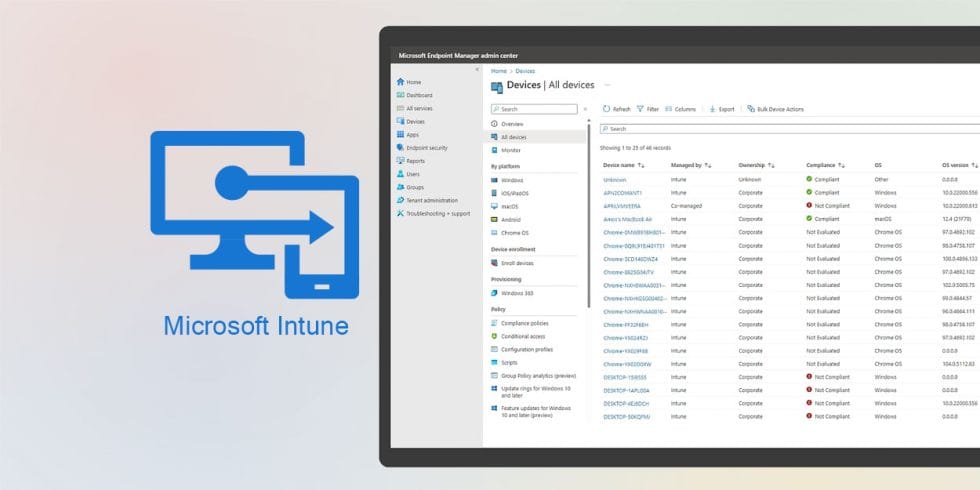
Task: Open Group Policy analytics (preview)
Action: pyautogui.click(x=534, y=376)
